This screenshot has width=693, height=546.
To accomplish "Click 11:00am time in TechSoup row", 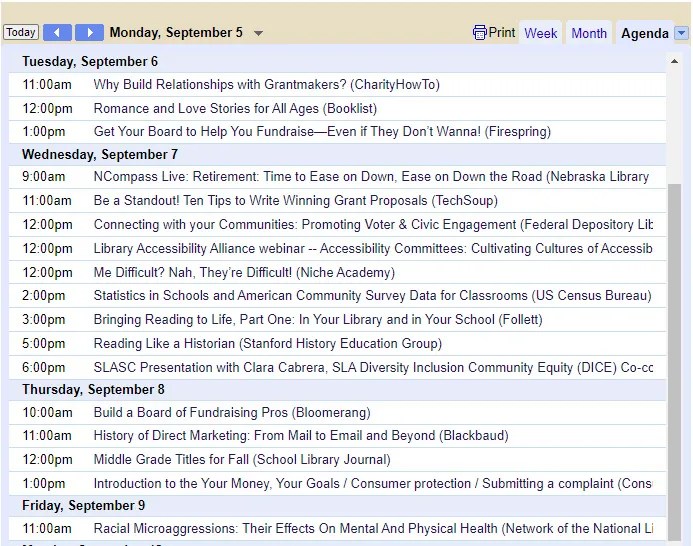I will (x=47, y=200).
